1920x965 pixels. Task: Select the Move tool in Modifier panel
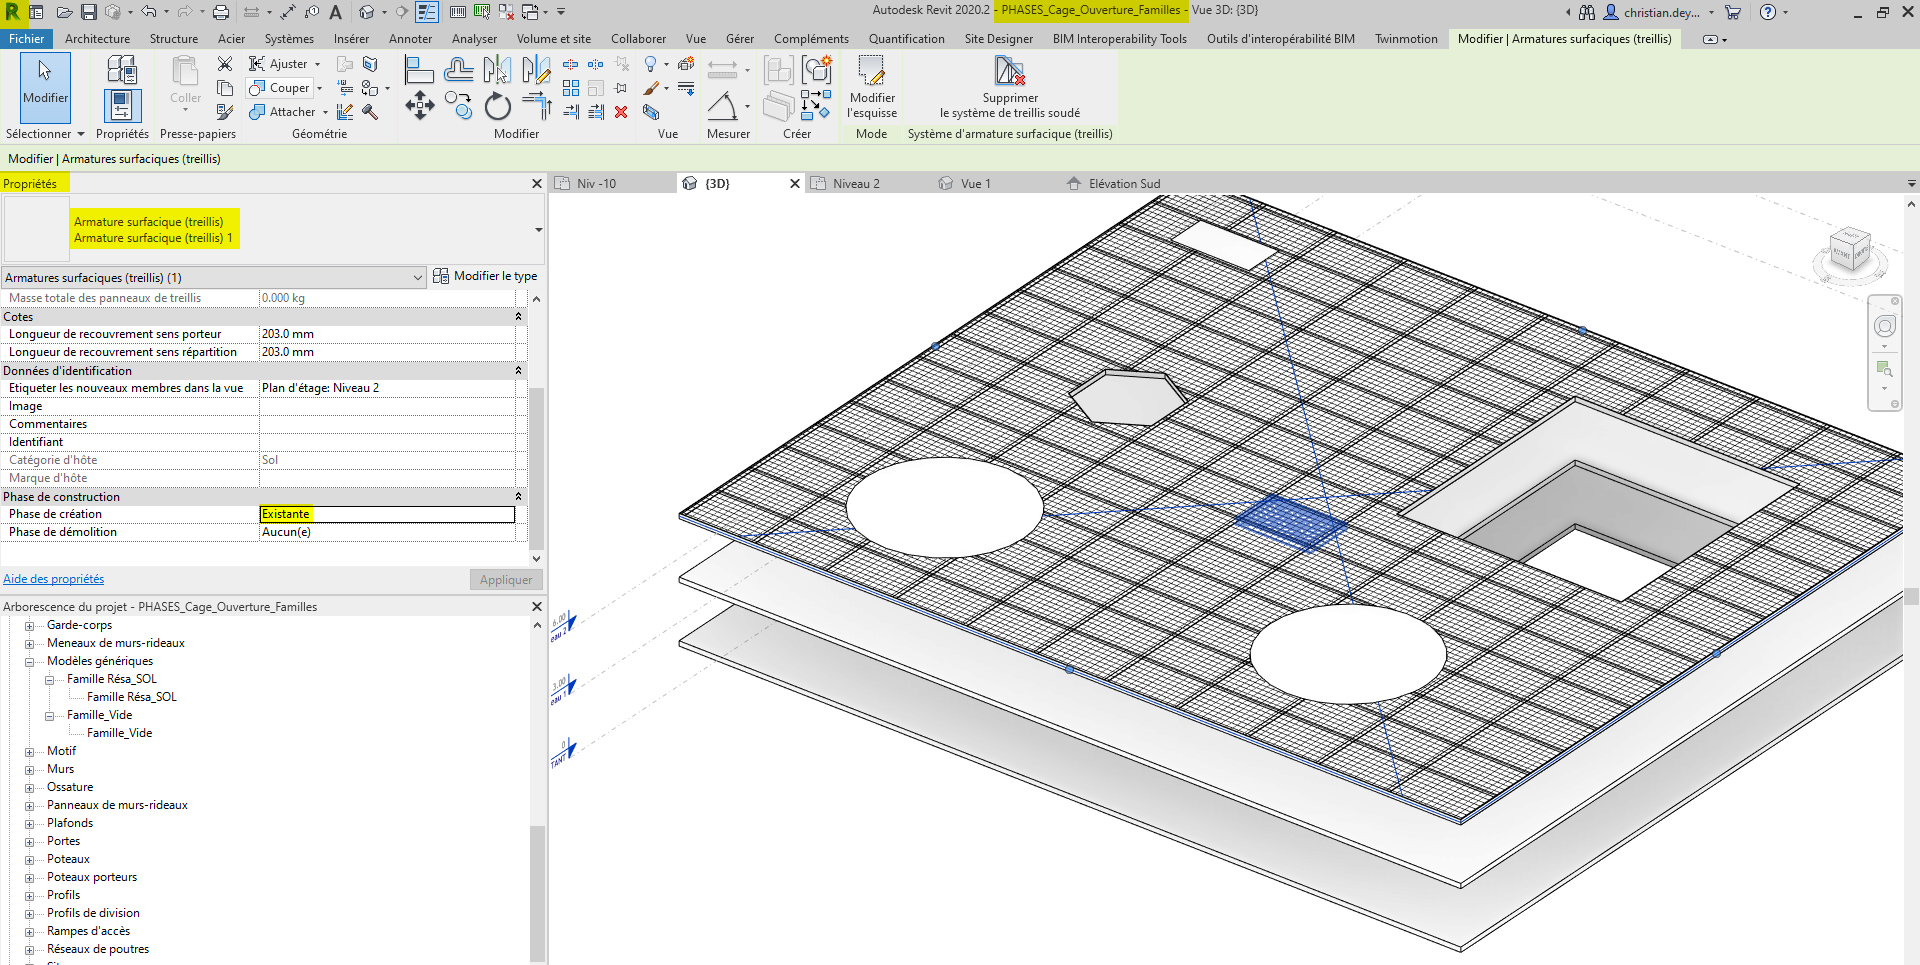(419, 105)
